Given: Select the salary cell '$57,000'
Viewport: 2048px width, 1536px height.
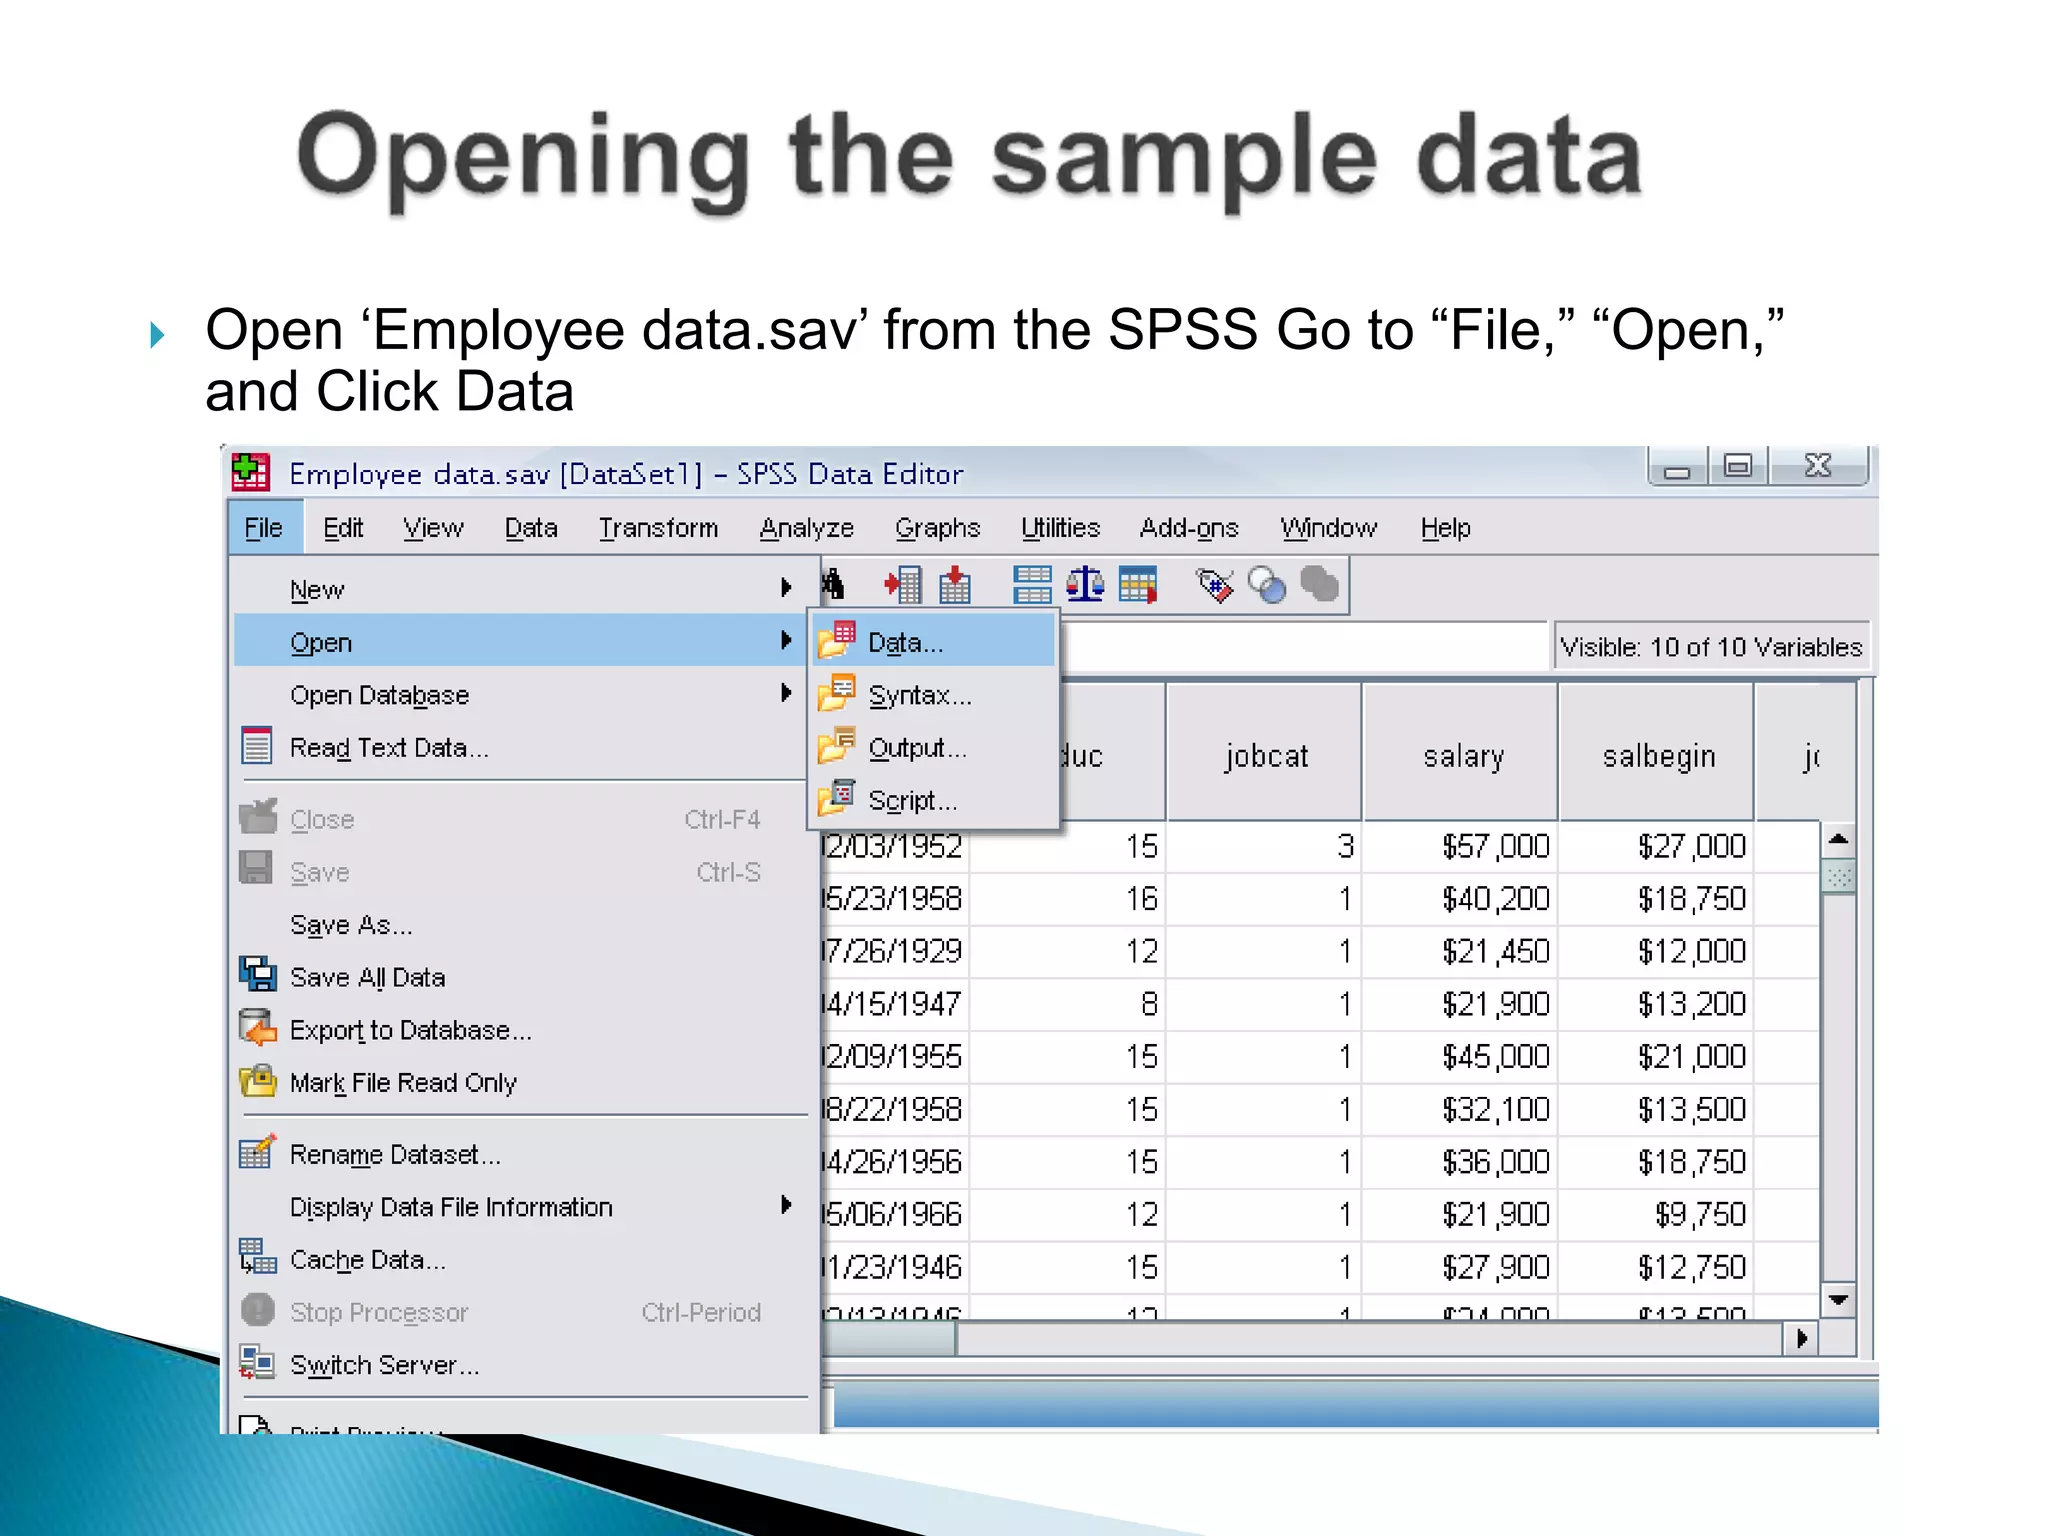Looking at the screenshot, I should coord(1462,847).
